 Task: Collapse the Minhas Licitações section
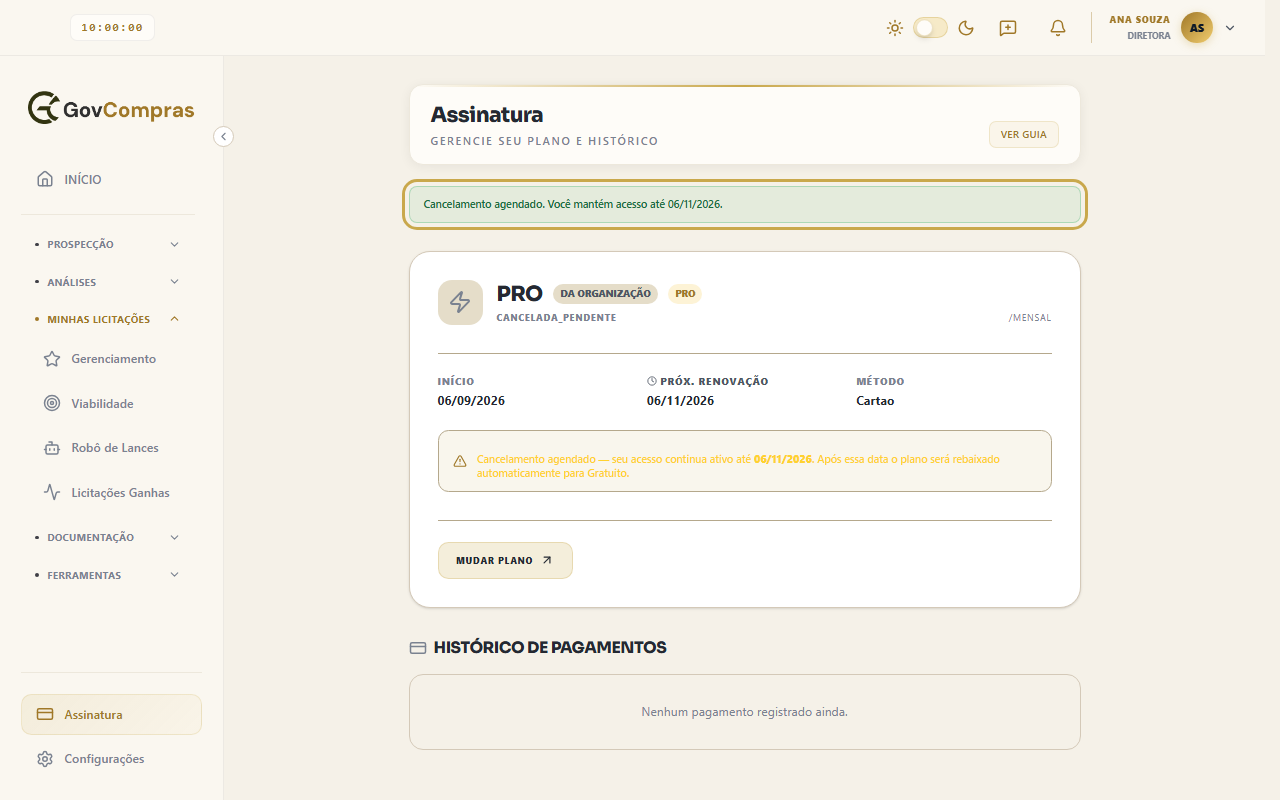(x=107, y=319)
